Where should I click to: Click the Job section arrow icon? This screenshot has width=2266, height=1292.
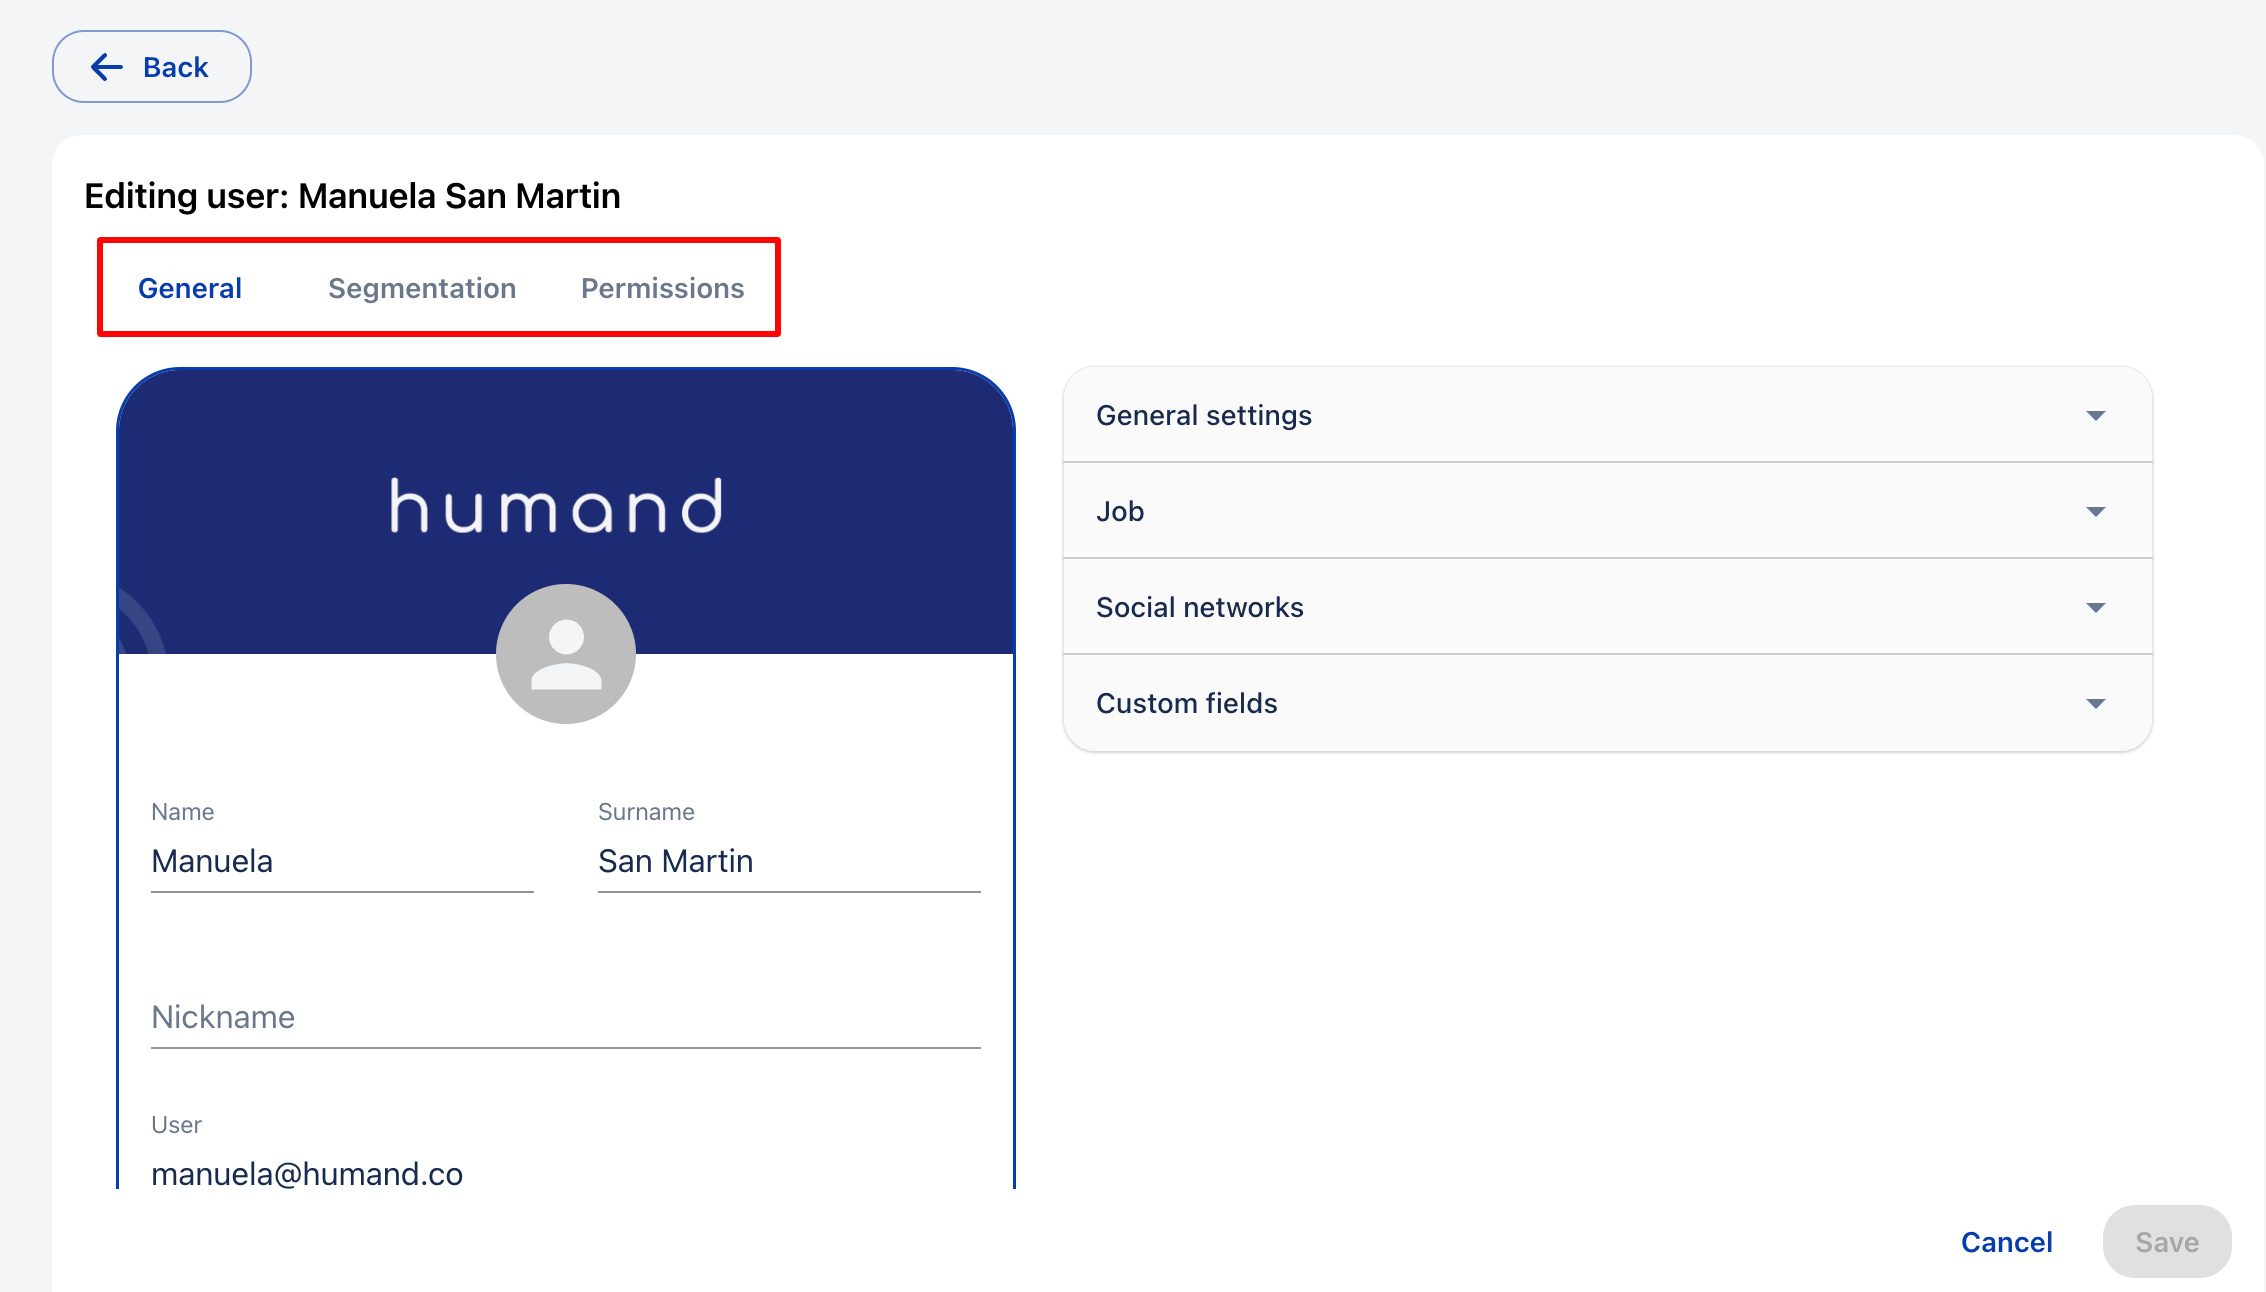point(2096,512)
